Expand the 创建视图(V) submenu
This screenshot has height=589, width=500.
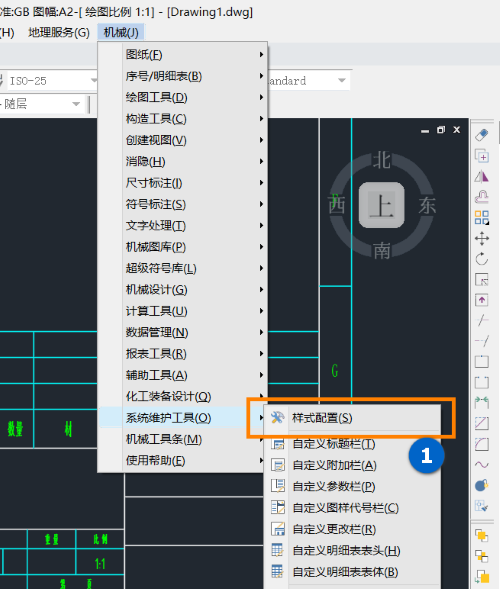click(183, 140)
